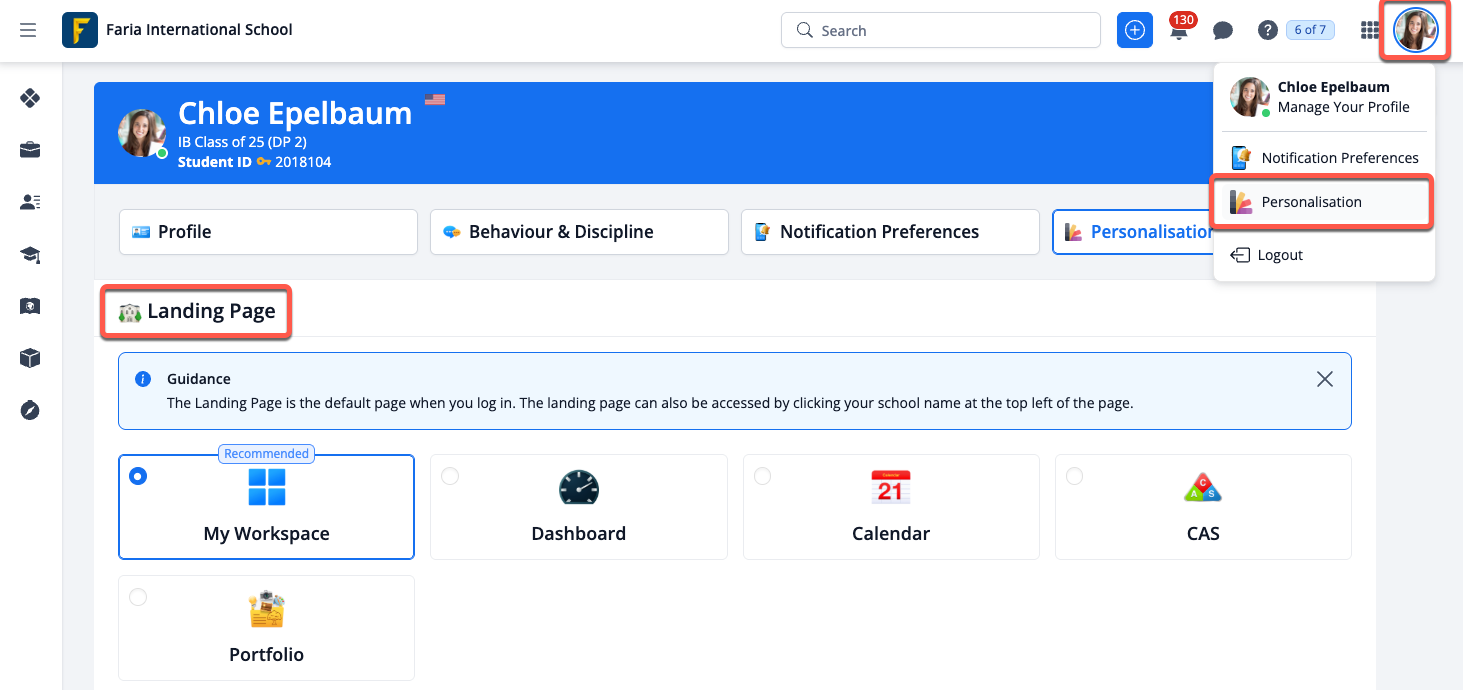1463x690 pixels.
Task: Open the messages chat bubble icon
Action: pyautogui.click(x=1222, y=30)
